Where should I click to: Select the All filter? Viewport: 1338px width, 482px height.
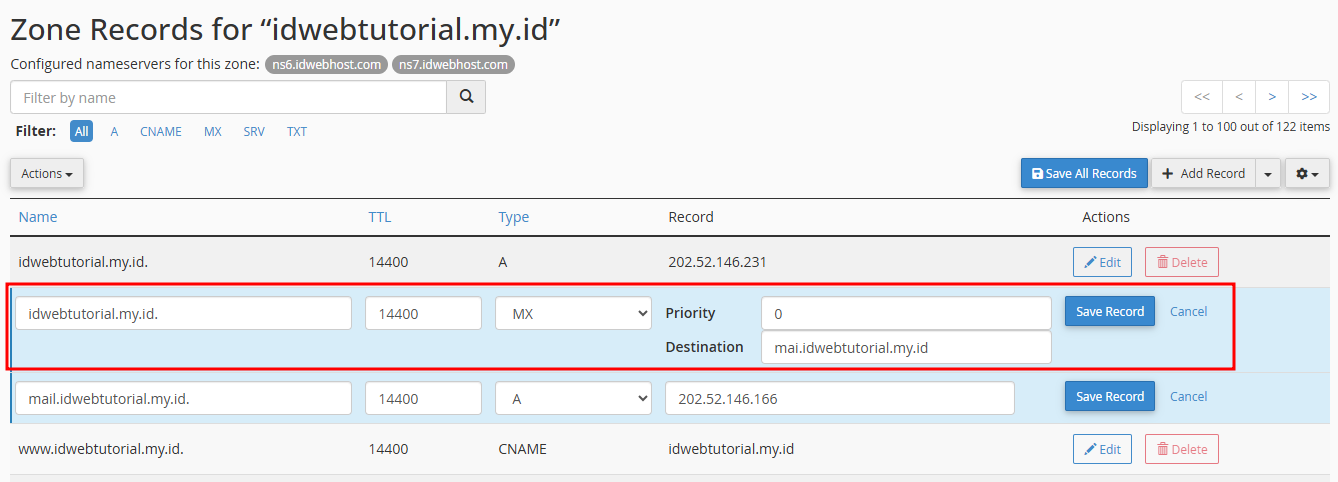81,131
